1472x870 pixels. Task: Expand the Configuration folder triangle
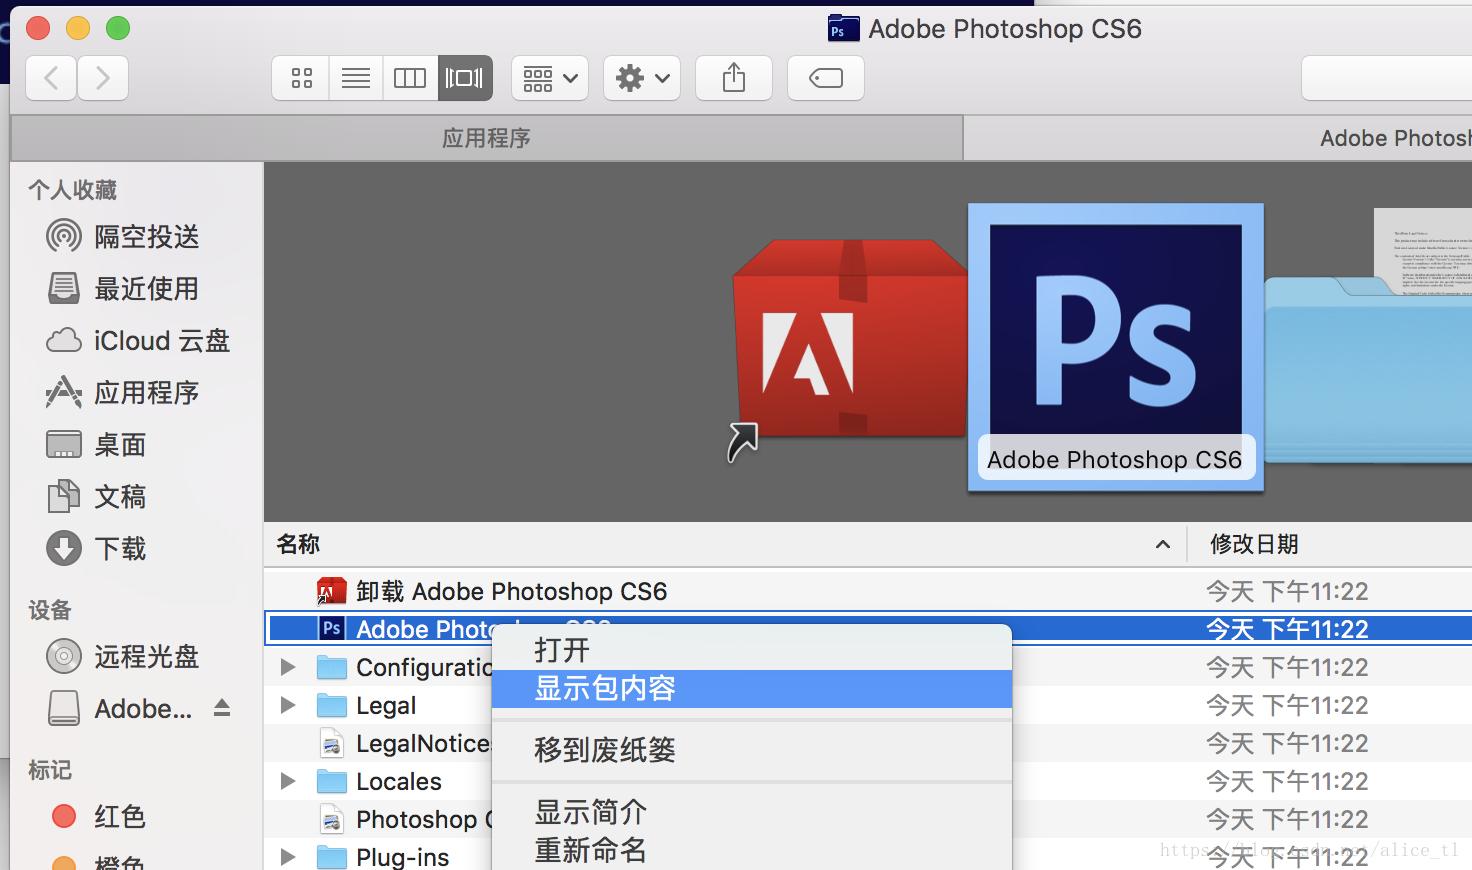288,667
